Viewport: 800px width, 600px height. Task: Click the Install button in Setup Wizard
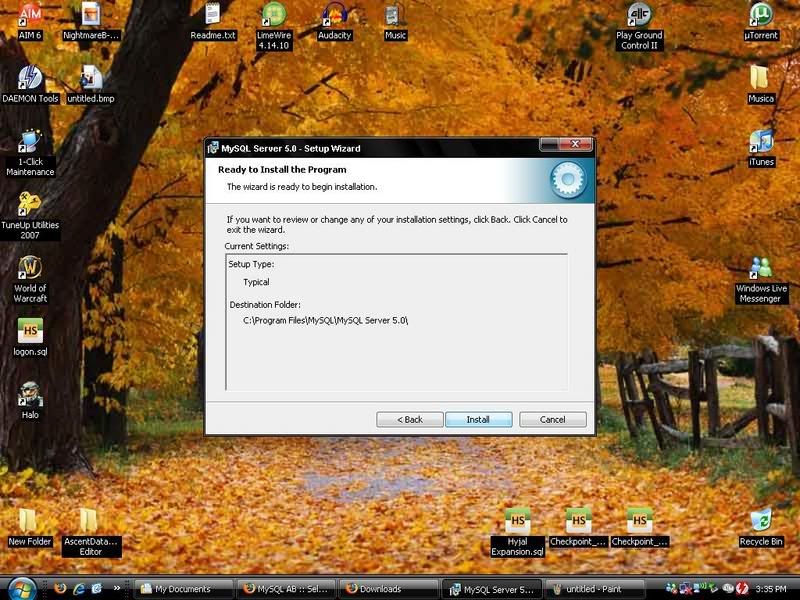479,419
